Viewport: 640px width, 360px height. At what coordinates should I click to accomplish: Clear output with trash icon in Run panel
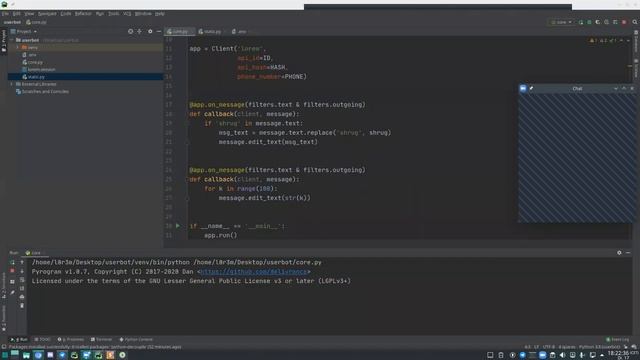pos(22,305)
